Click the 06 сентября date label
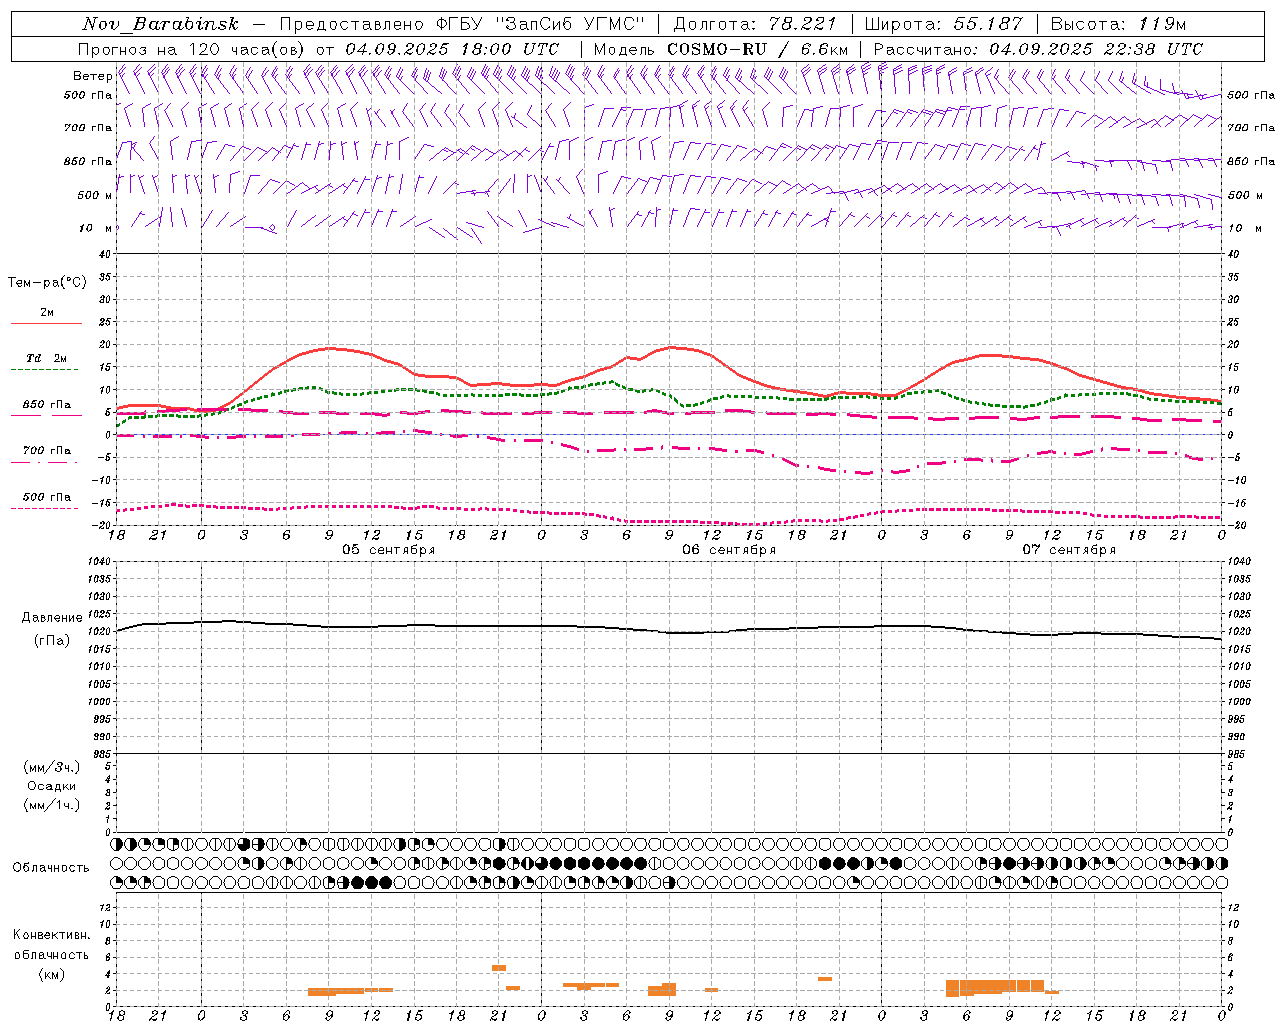1280x1024 pixels. (729, 550)
